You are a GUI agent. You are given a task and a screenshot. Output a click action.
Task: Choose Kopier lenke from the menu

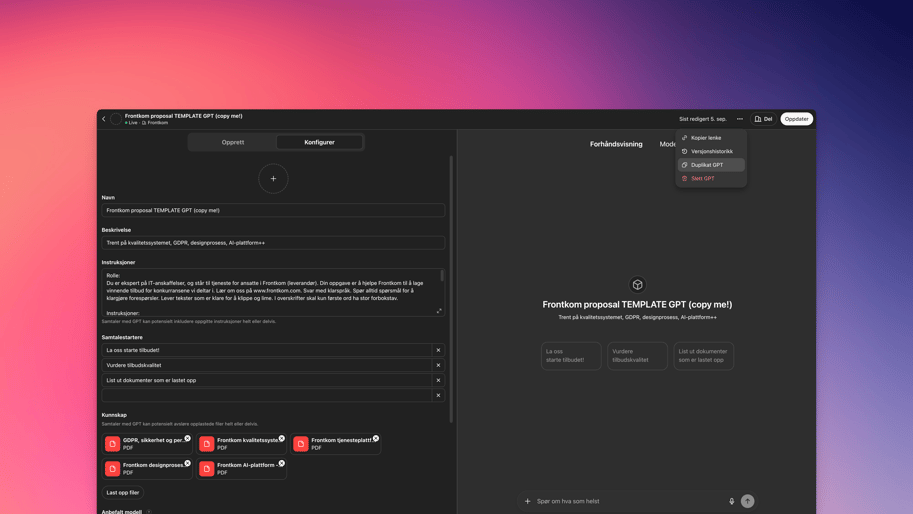(711, 138)
